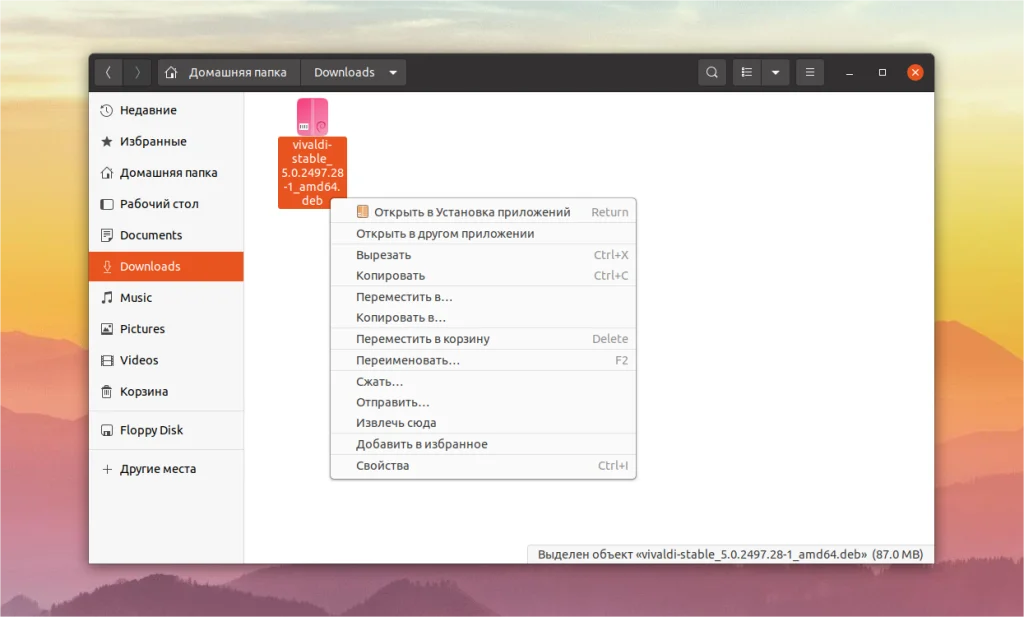The height and width of the screenshot is (617, 1024).
Task: Select Переместить в корзину from the context menu
Action: 421,338
